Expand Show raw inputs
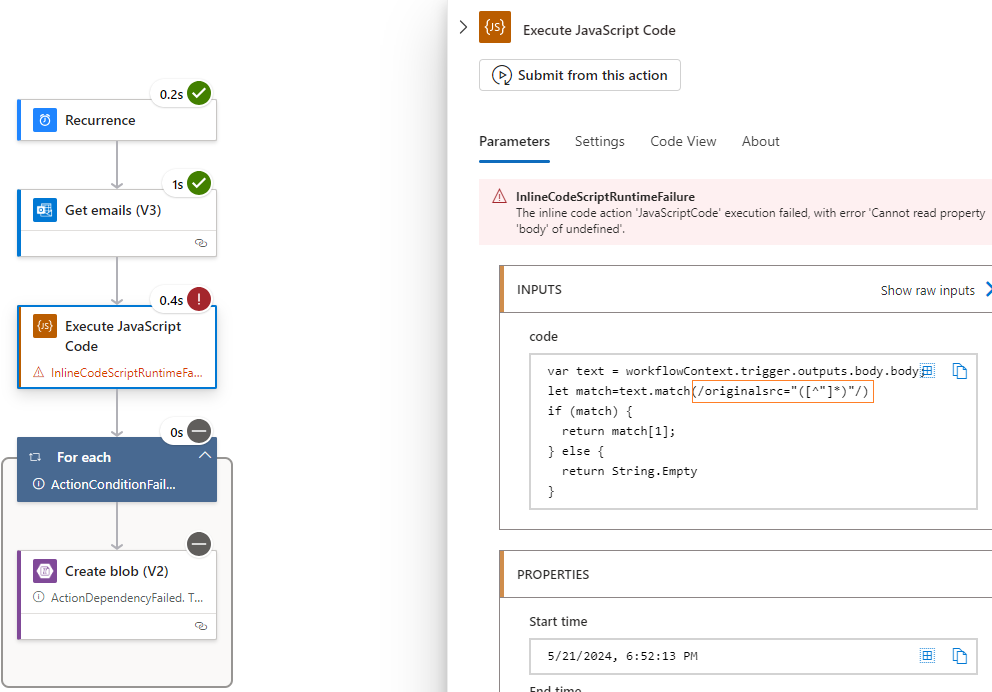Image resolution: width=992 pixels, height=692 pixels. tap(930, 290)
